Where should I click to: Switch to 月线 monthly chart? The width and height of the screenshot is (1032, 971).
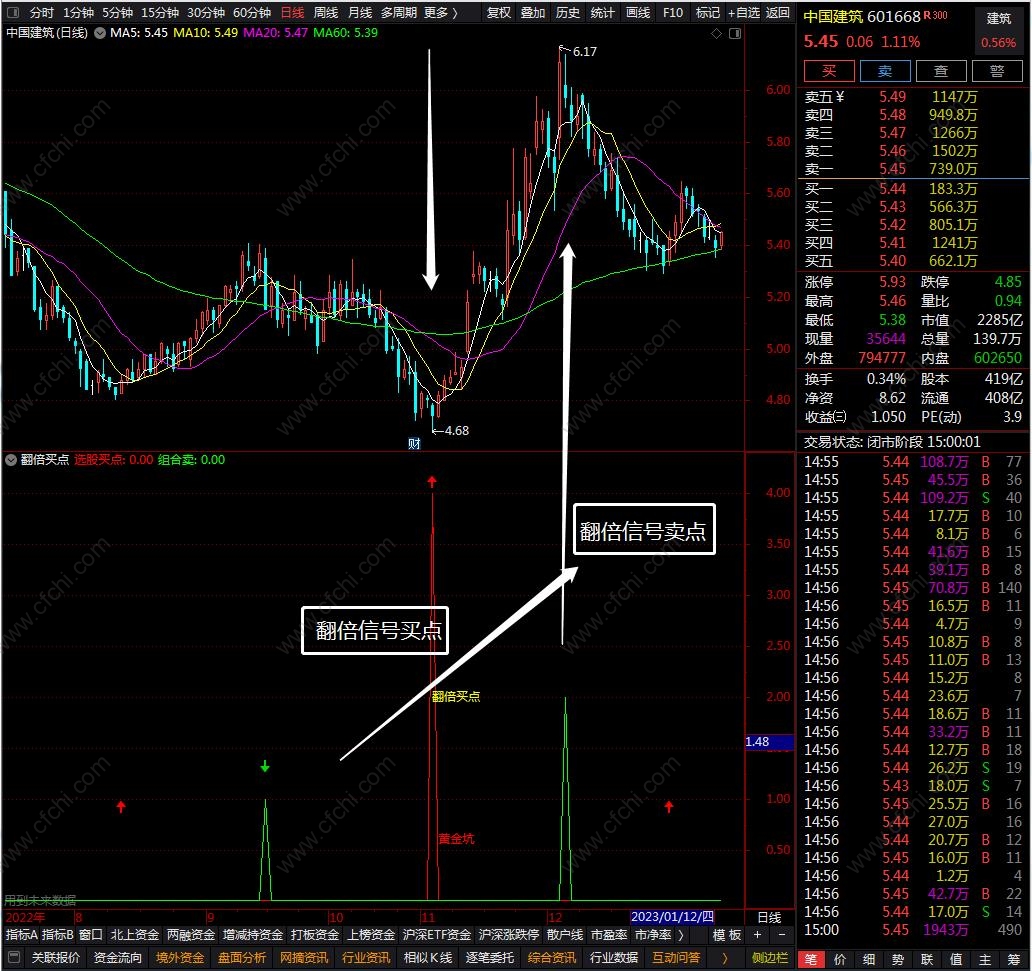click(x=360, y=13)
